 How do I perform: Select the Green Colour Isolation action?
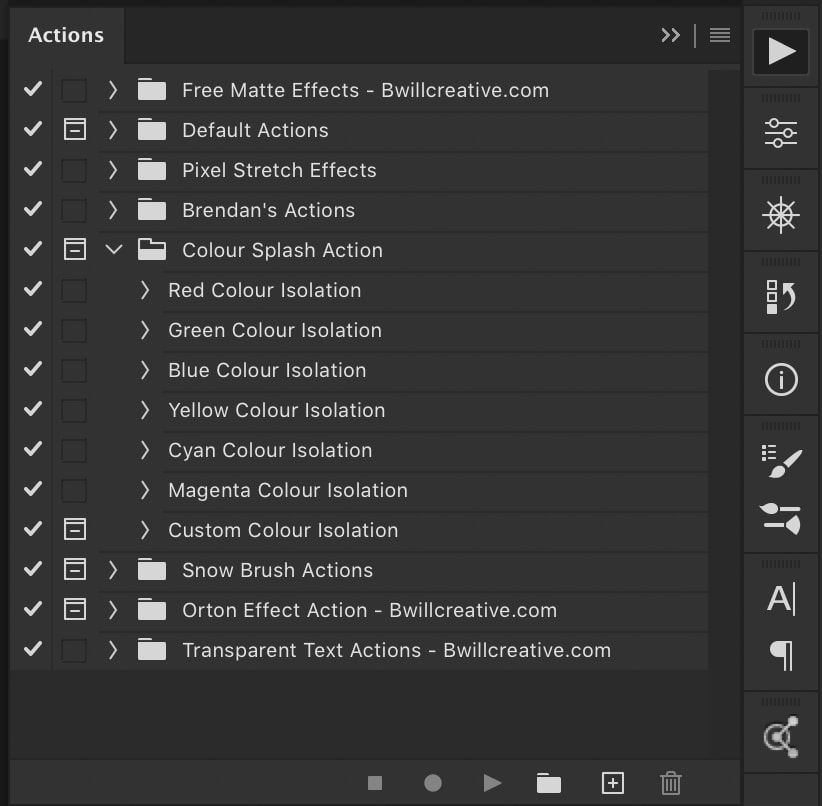(275, 330)
